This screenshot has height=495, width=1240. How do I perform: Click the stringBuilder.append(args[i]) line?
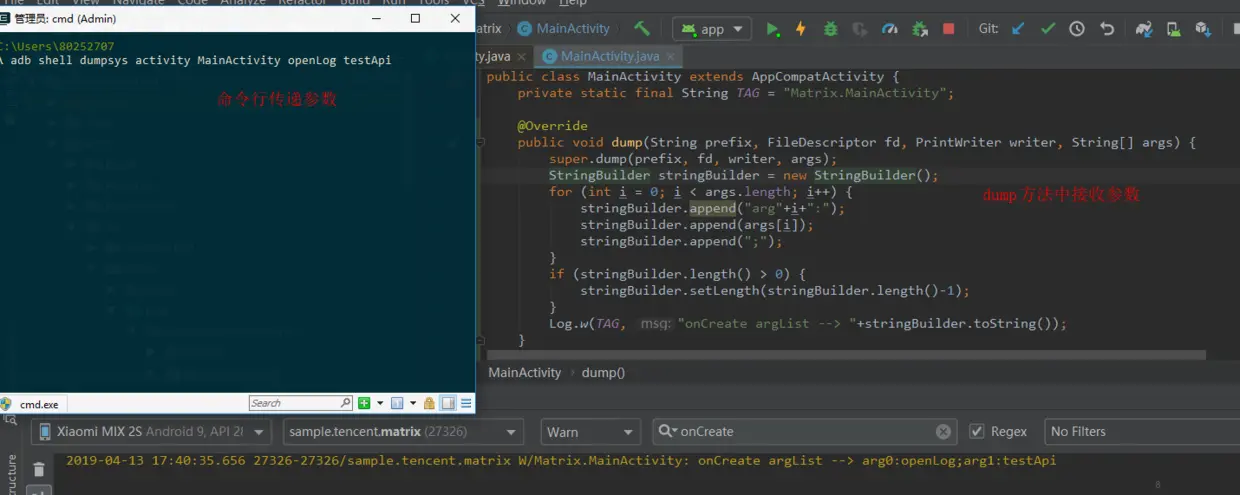(x=697, y=224)
